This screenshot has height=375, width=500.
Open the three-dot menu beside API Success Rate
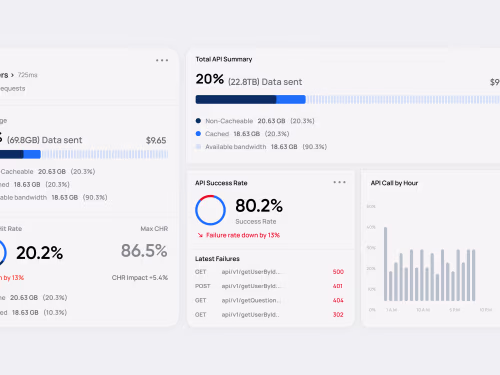pos(339,182)
